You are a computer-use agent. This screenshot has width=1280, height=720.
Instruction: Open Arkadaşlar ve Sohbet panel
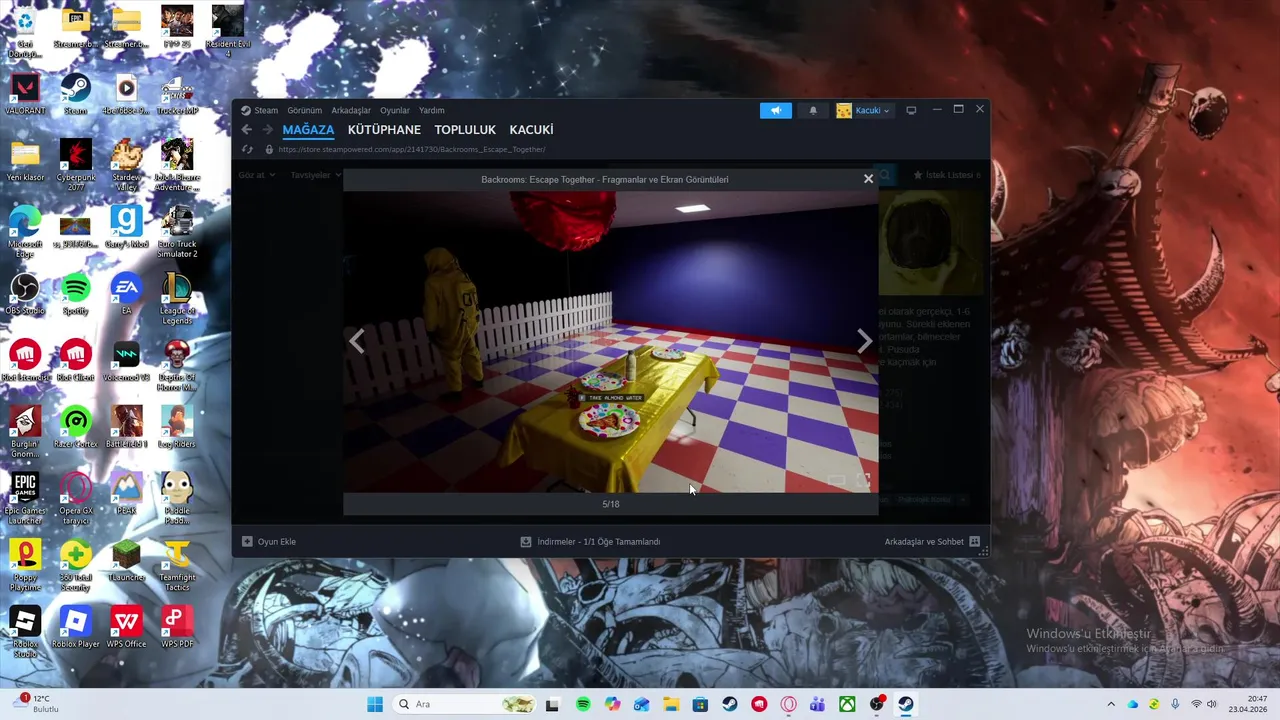932,542
